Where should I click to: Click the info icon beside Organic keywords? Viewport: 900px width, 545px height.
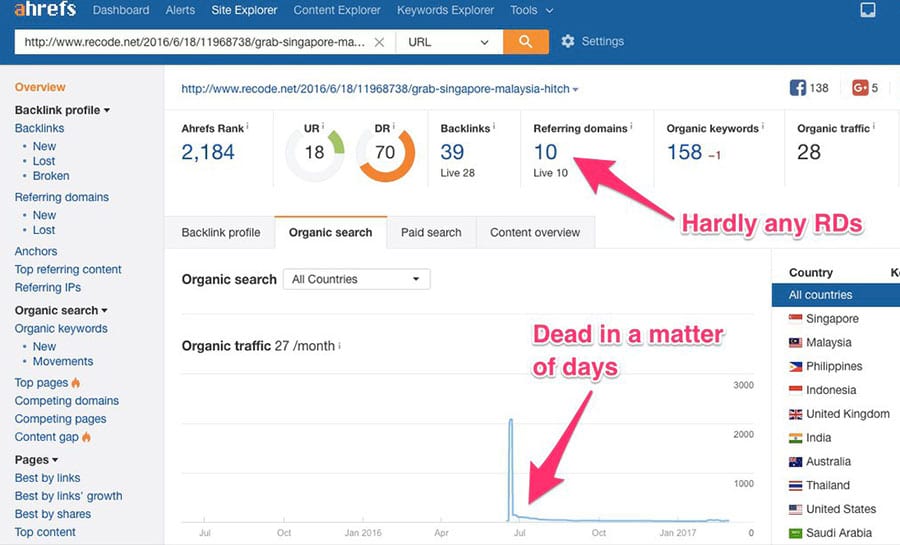pos(762,126)
